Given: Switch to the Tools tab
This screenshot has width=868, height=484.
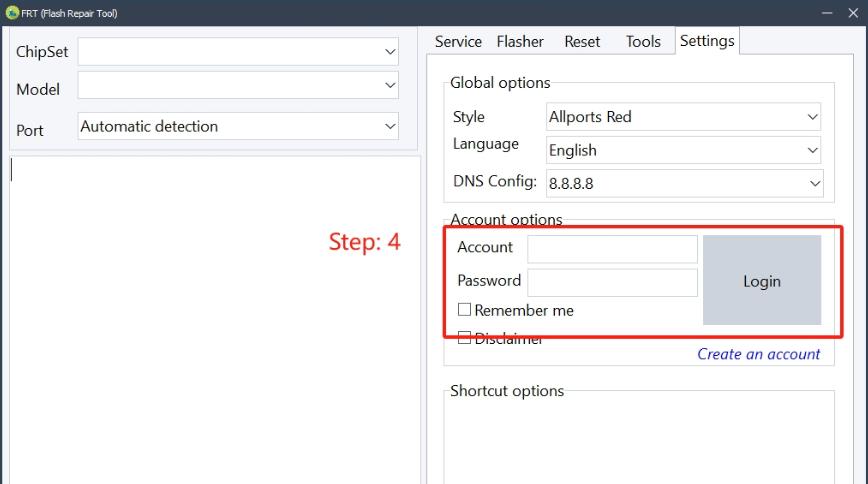Looking at the screenshot, I should tap(643, 42).
